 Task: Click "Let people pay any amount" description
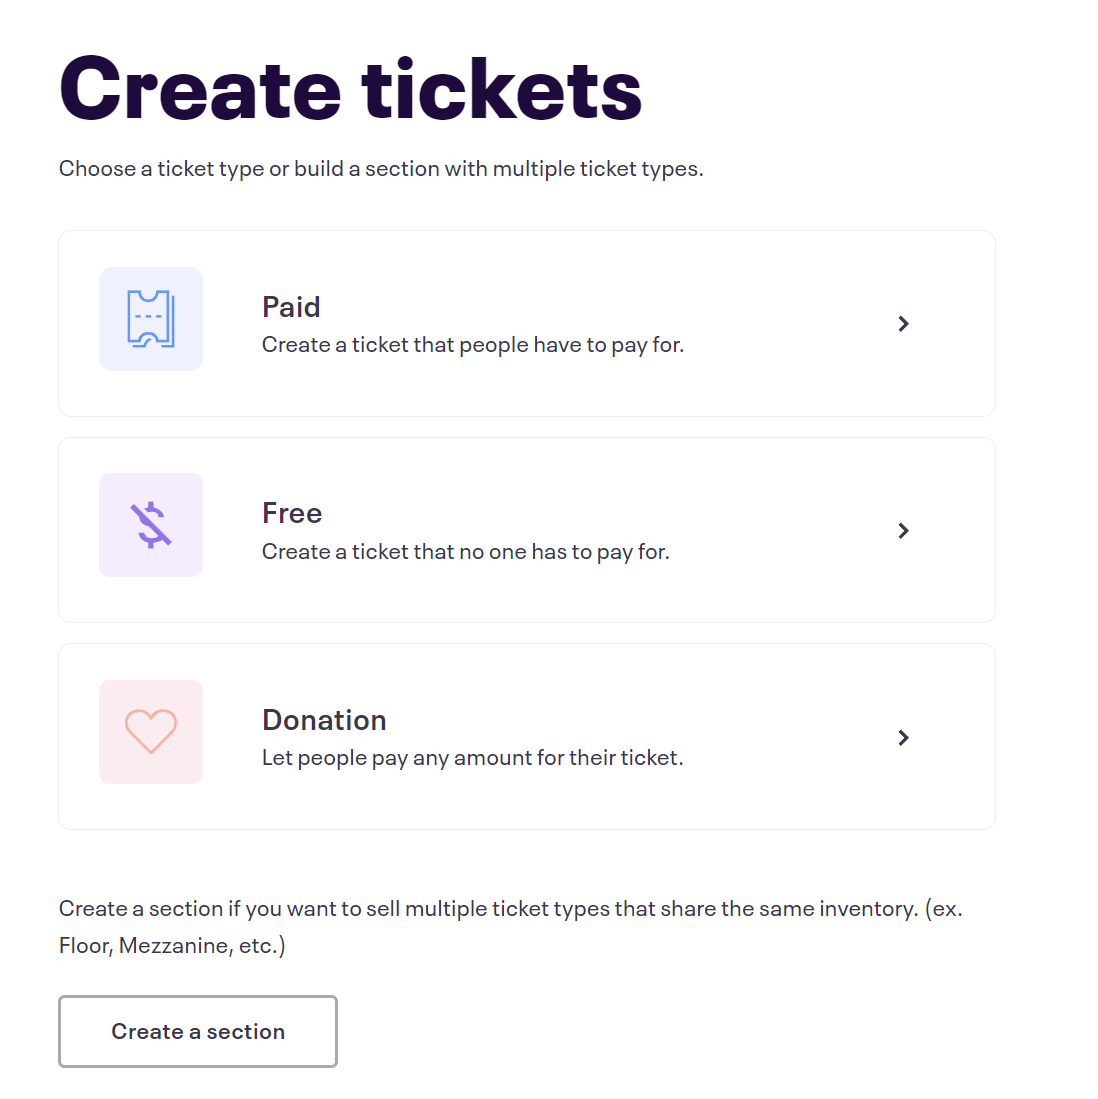coord(472,758)
